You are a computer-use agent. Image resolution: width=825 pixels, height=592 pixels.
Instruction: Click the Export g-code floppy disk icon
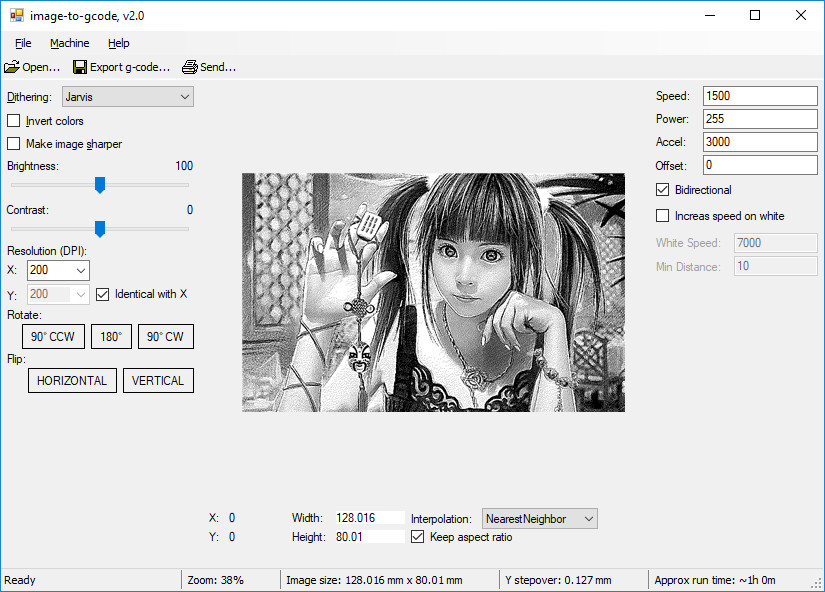click(x=80, y=67)
